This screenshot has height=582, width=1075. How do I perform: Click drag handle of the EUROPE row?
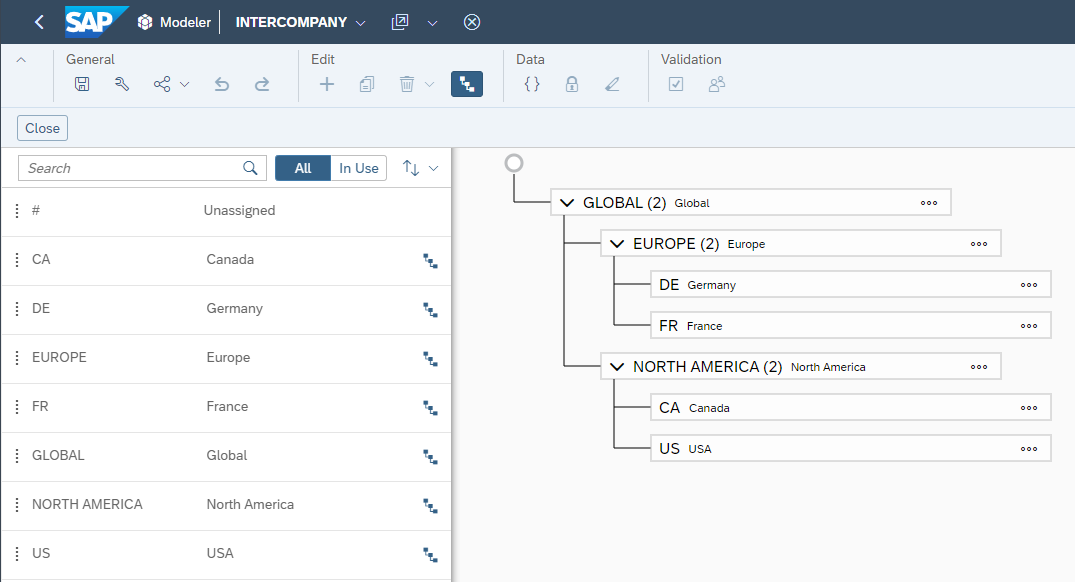[17, 358]
